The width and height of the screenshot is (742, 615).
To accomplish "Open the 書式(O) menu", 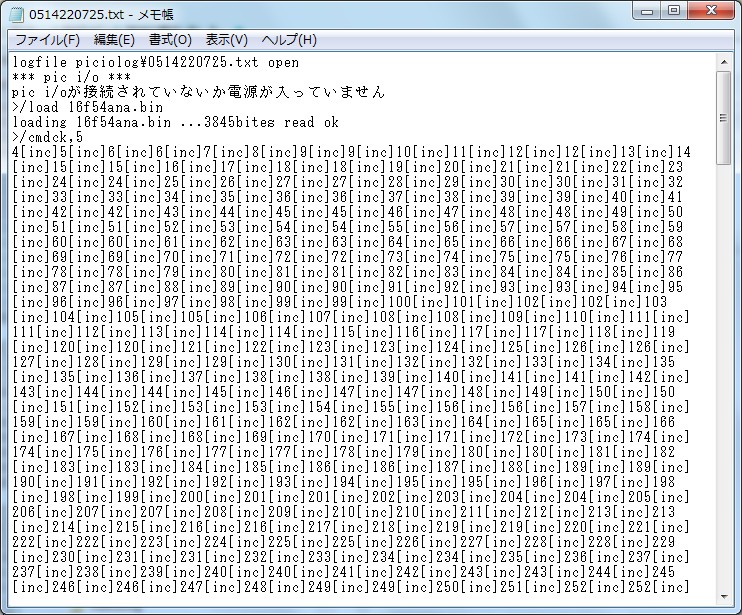I will 170,40.
